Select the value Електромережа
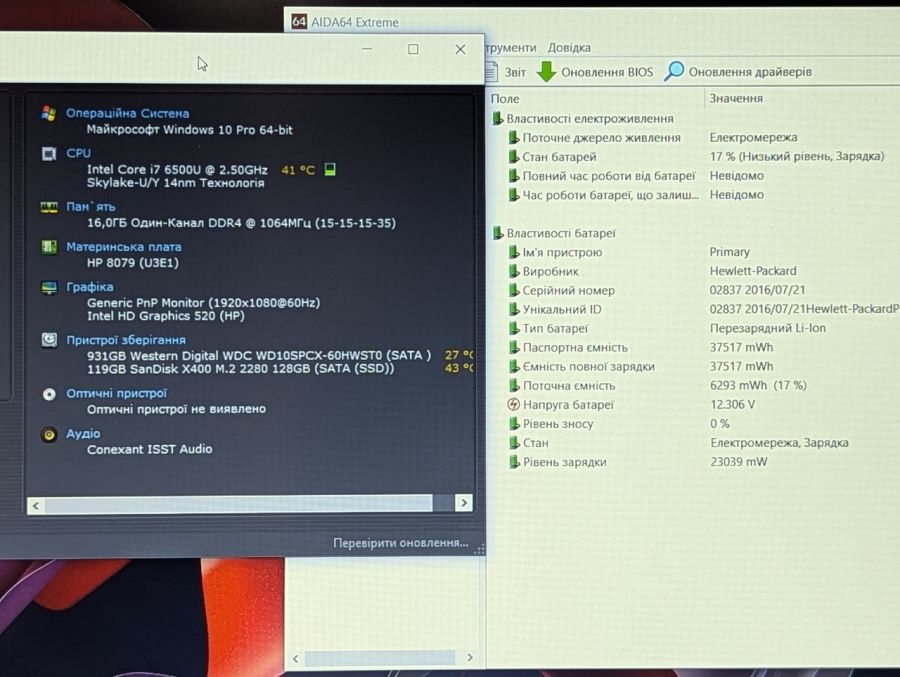 point(753,137)
